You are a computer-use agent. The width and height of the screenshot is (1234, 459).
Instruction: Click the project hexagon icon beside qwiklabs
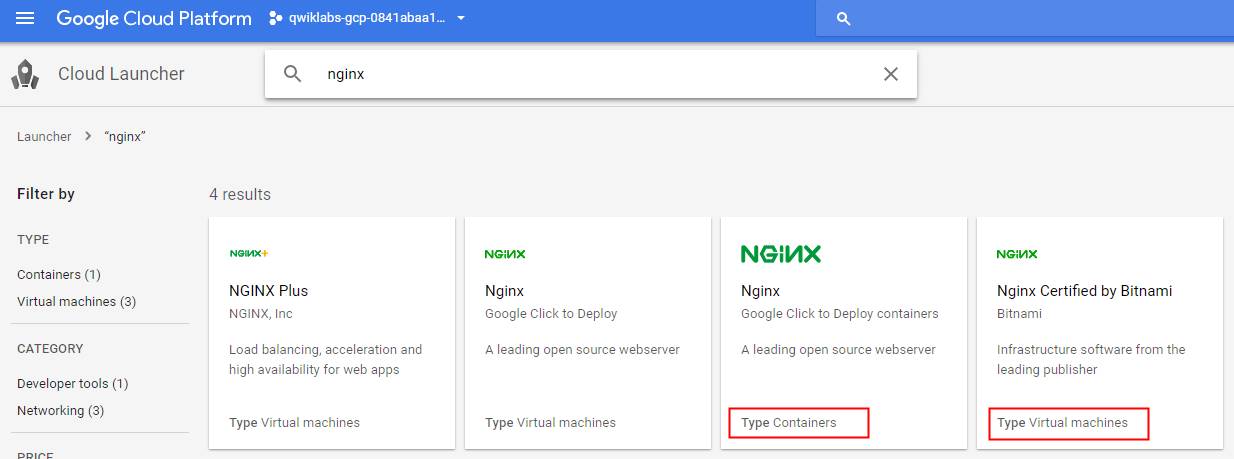[x=277, y=19]
